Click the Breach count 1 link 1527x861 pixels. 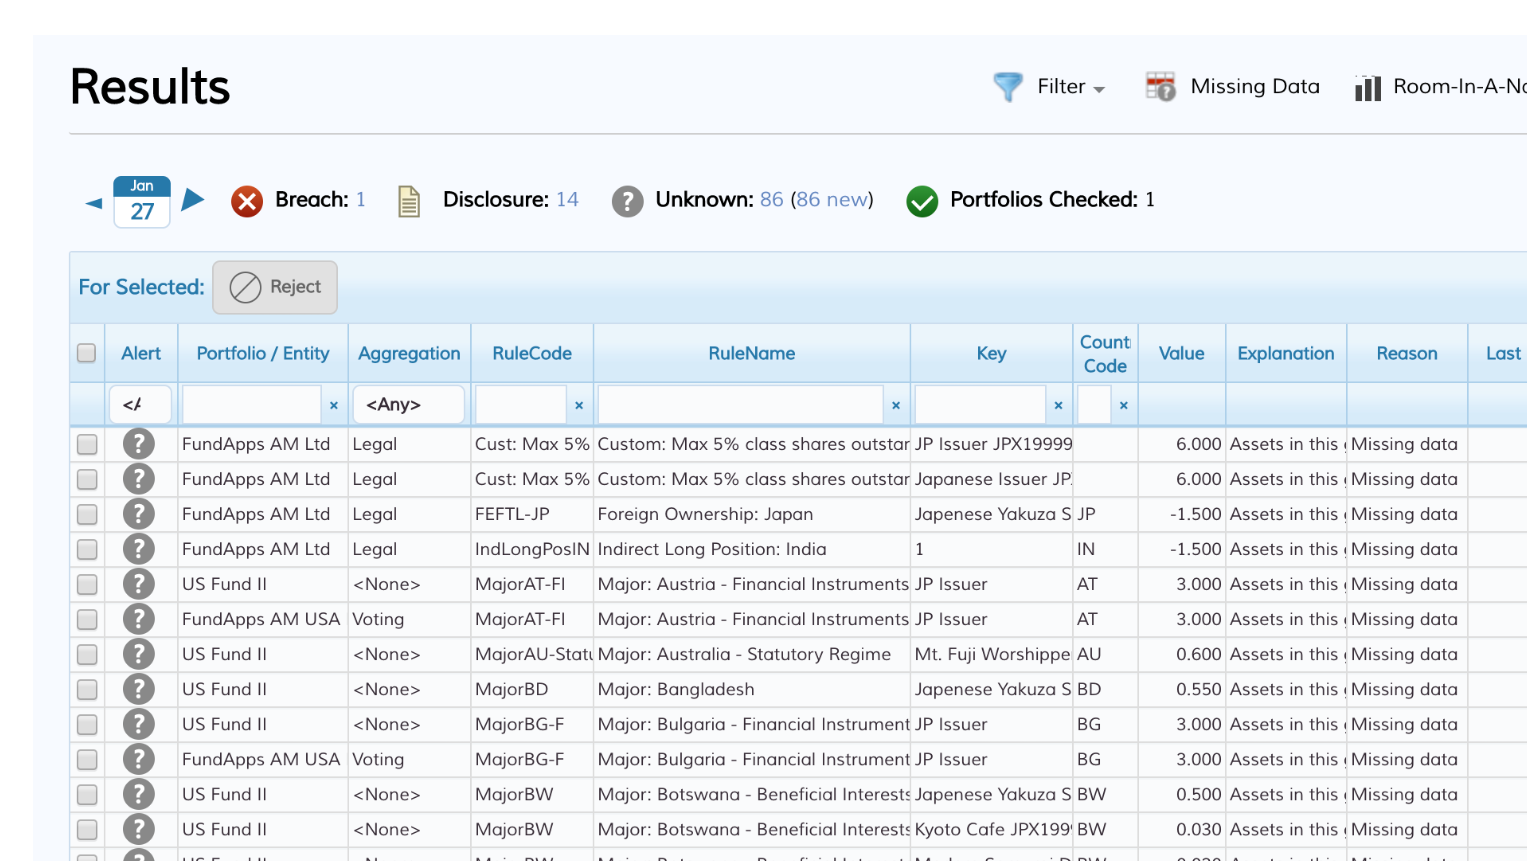[361, 200]
